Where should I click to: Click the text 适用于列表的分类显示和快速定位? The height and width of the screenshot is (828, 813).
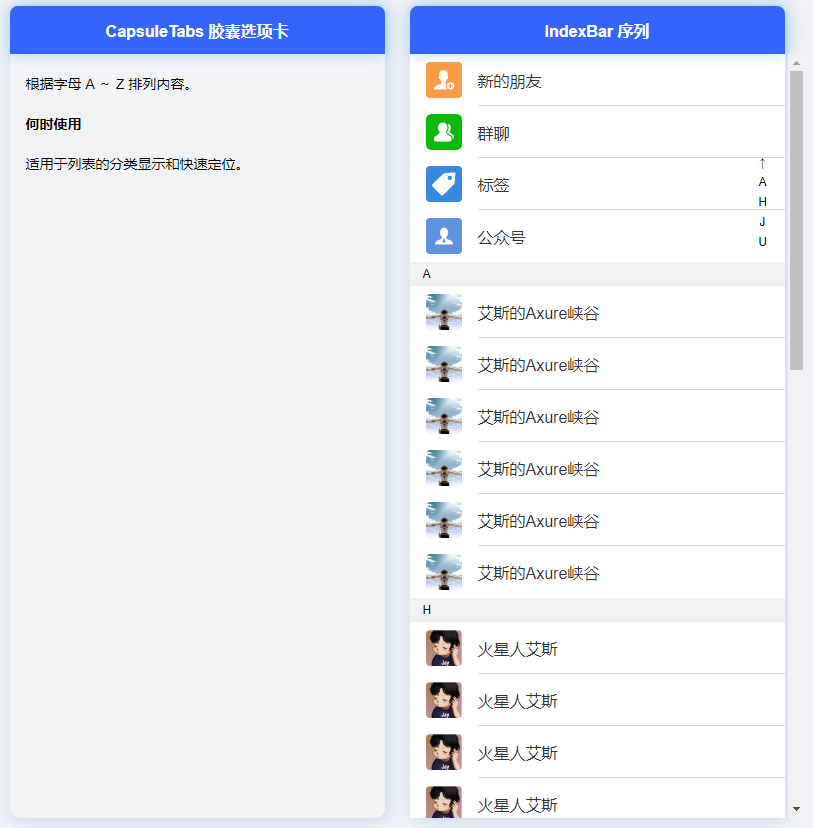[134, 164]
